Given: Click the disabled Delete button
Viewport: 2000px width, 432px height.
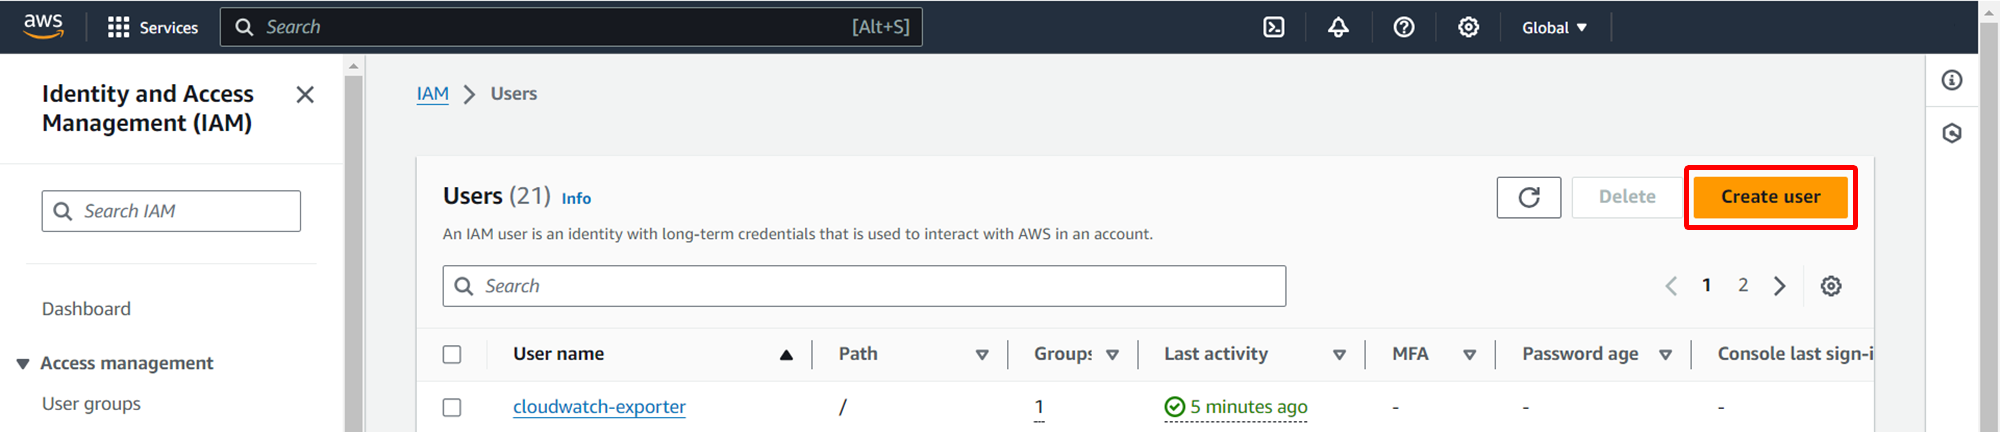Looking at the screenshot, I should pyautogui.click(x=1627, y=197).
